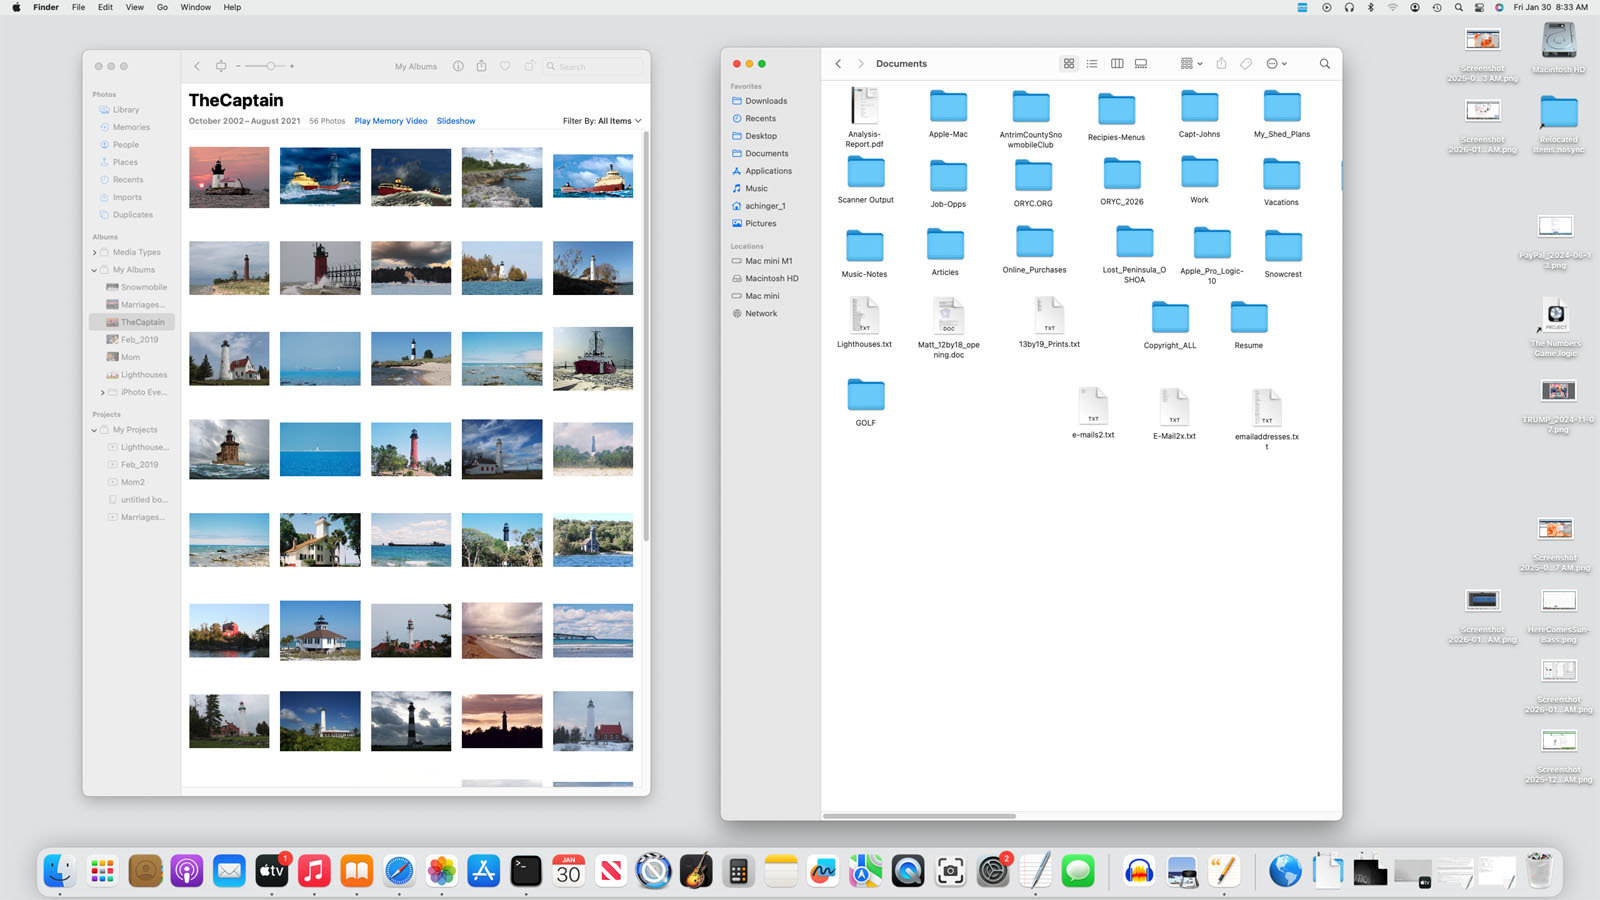The image size is (1600, 900).
Task: Select icon view in Finder toolbar
Action: pyautogui.click(x=1069, y=64)
